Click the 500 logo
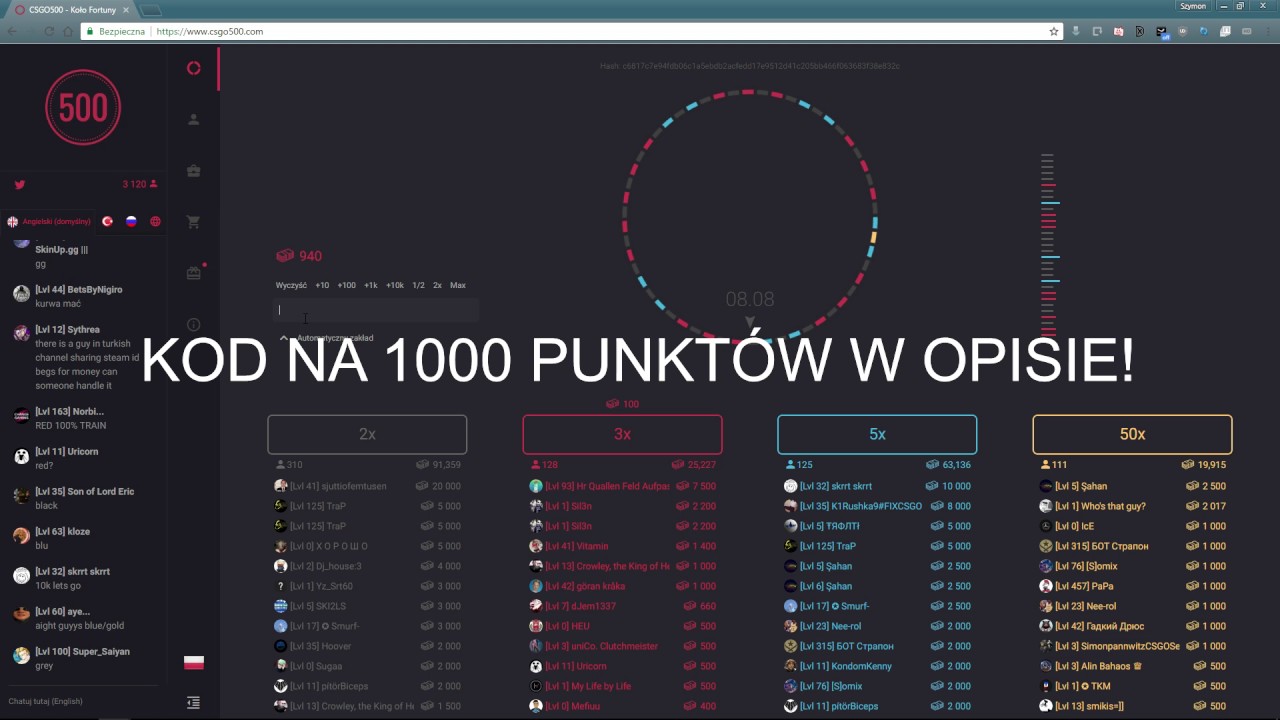1280x720 pixels. tap(83, 107)
